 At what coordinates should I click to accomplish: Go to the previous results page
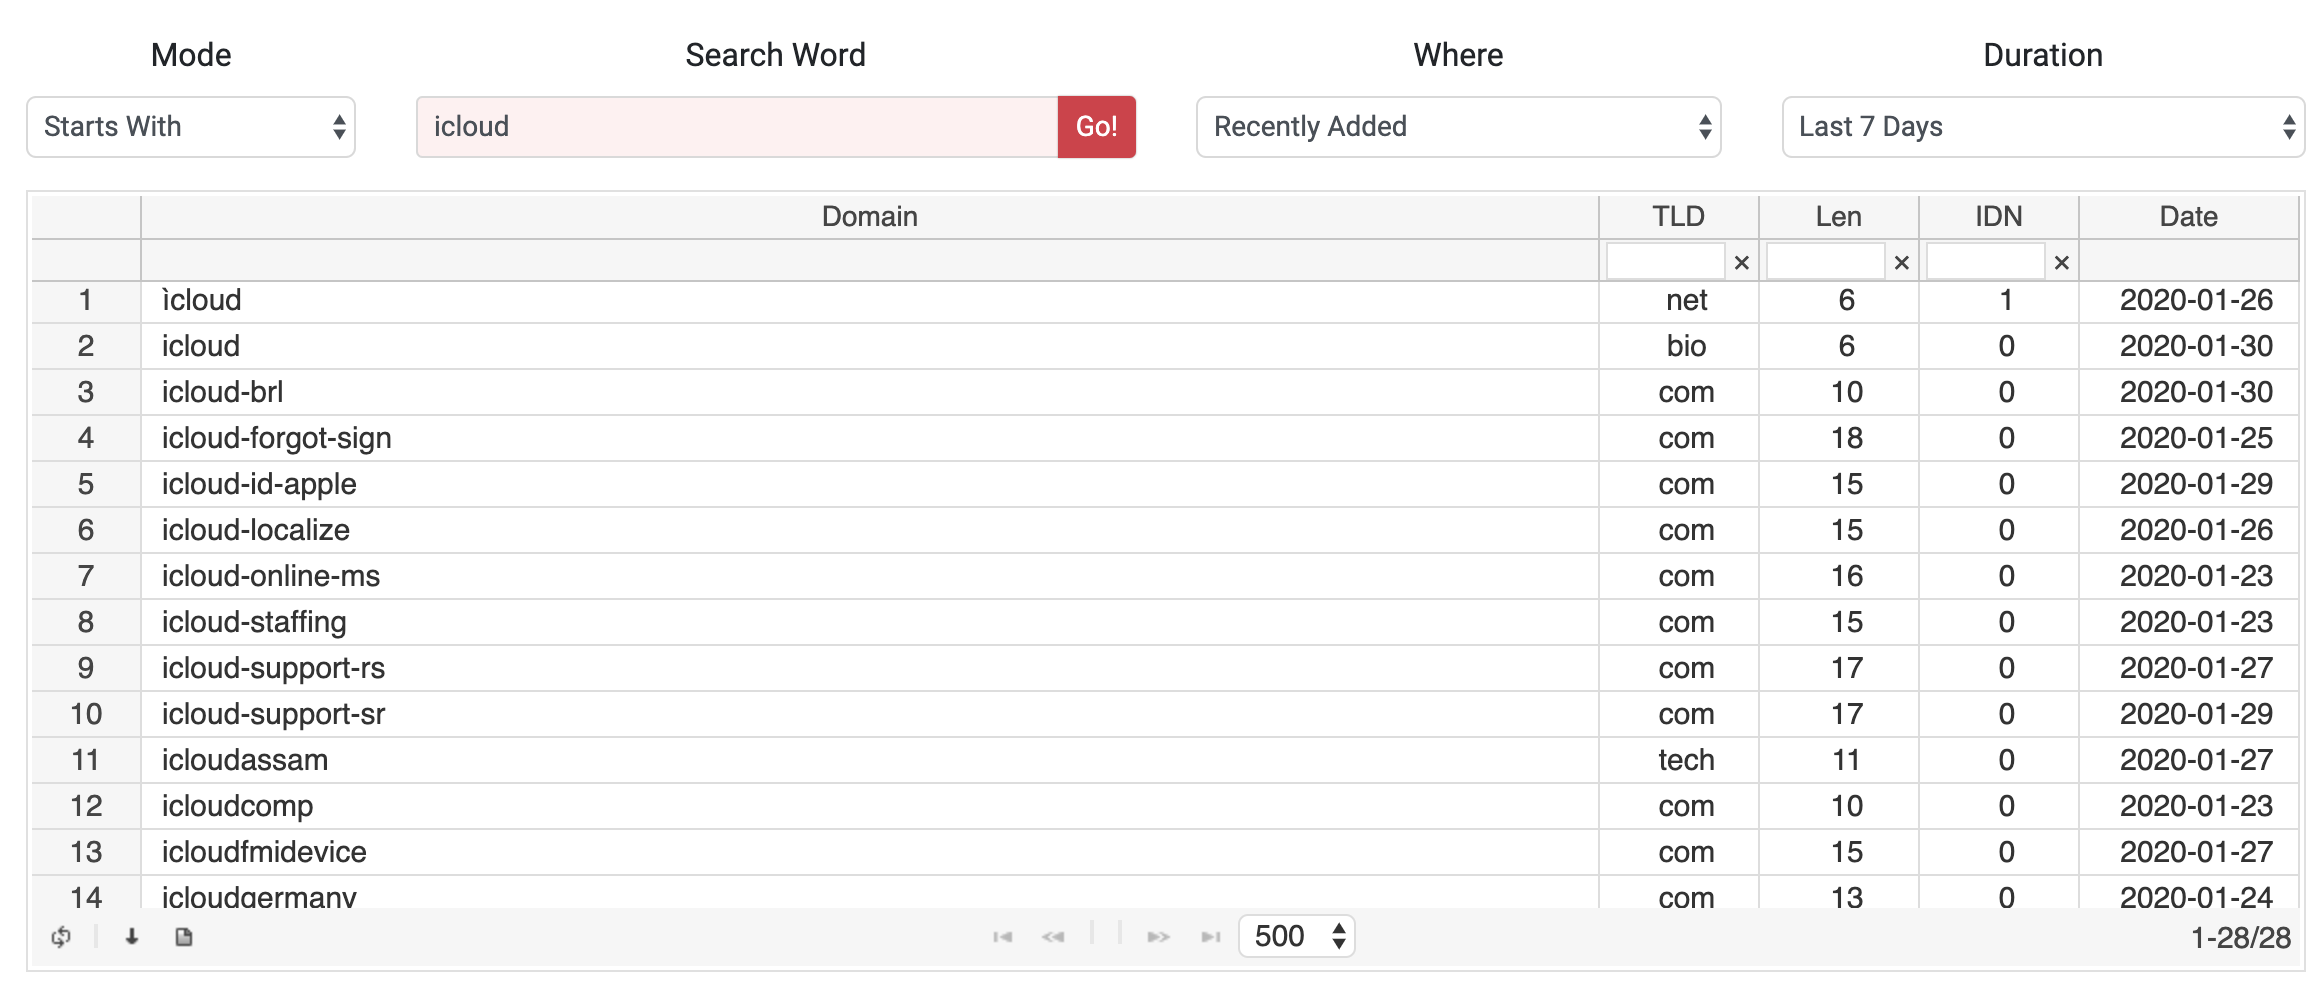[x=1053, y=937]
